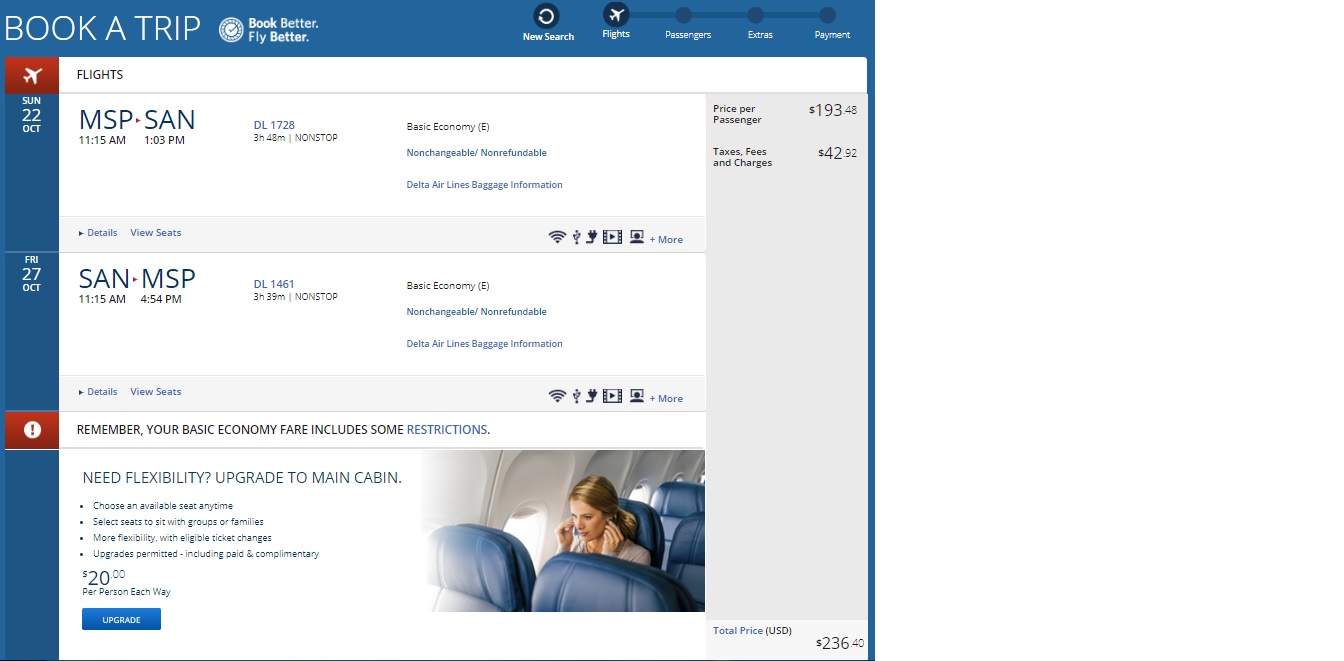
Task: Go to the Extras step label
Action: point(760,35)
